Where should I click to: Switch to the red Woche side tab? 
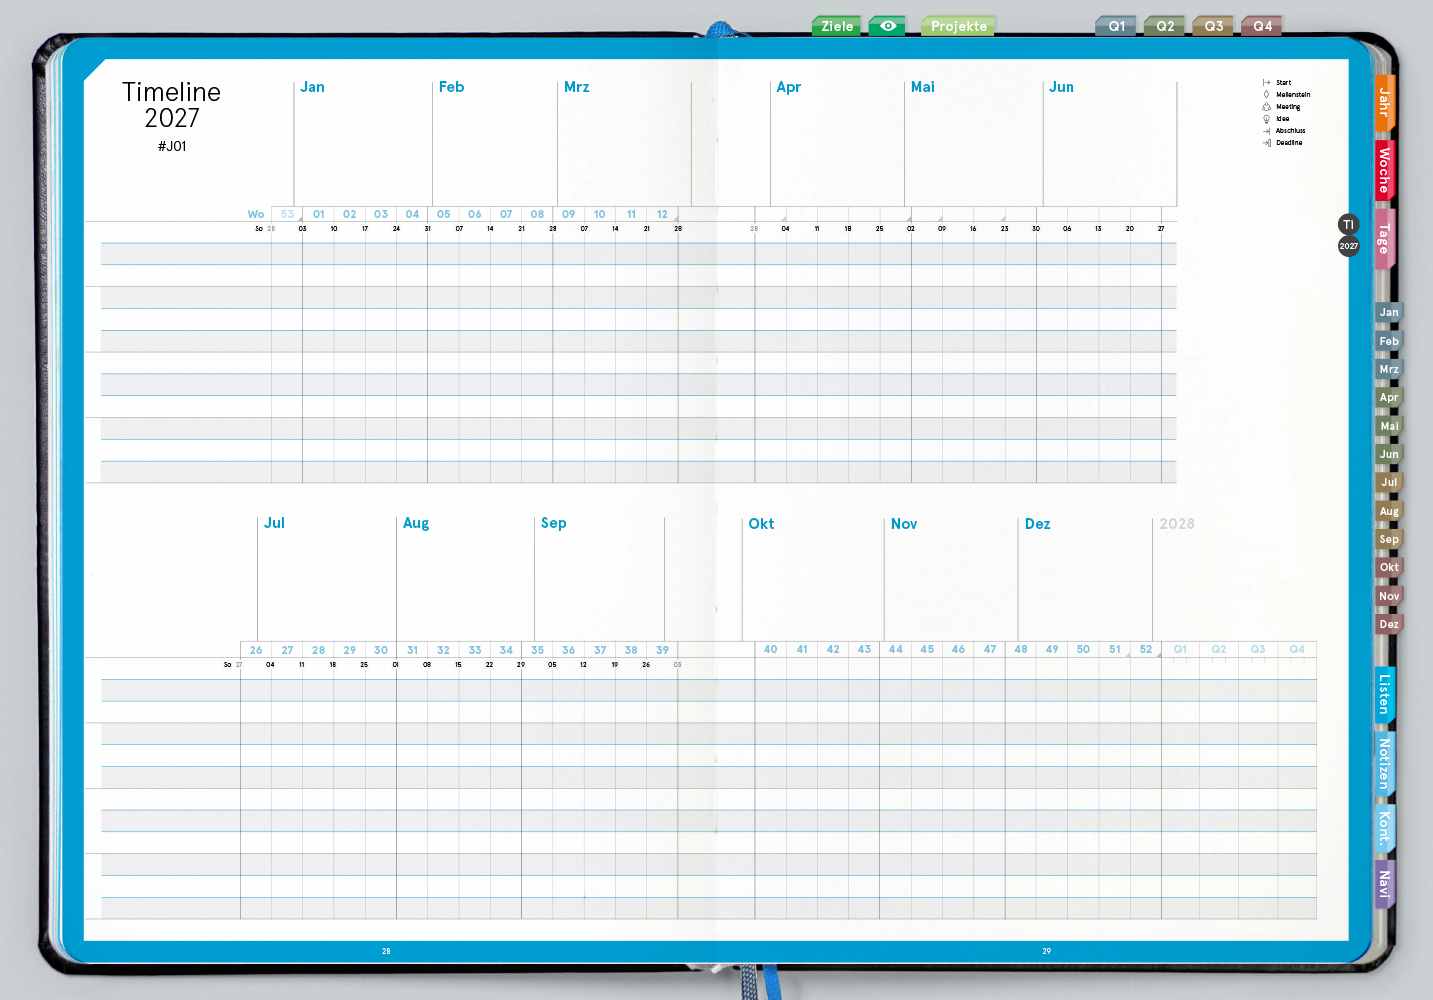coord(1384,169)
